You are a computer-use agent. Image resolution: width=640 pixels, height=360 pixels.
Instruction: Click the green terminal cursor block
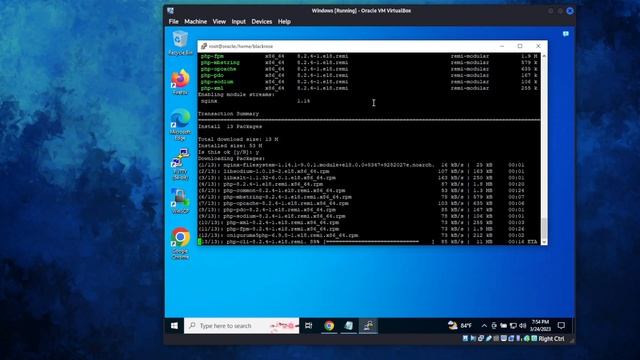click(200, 242)
